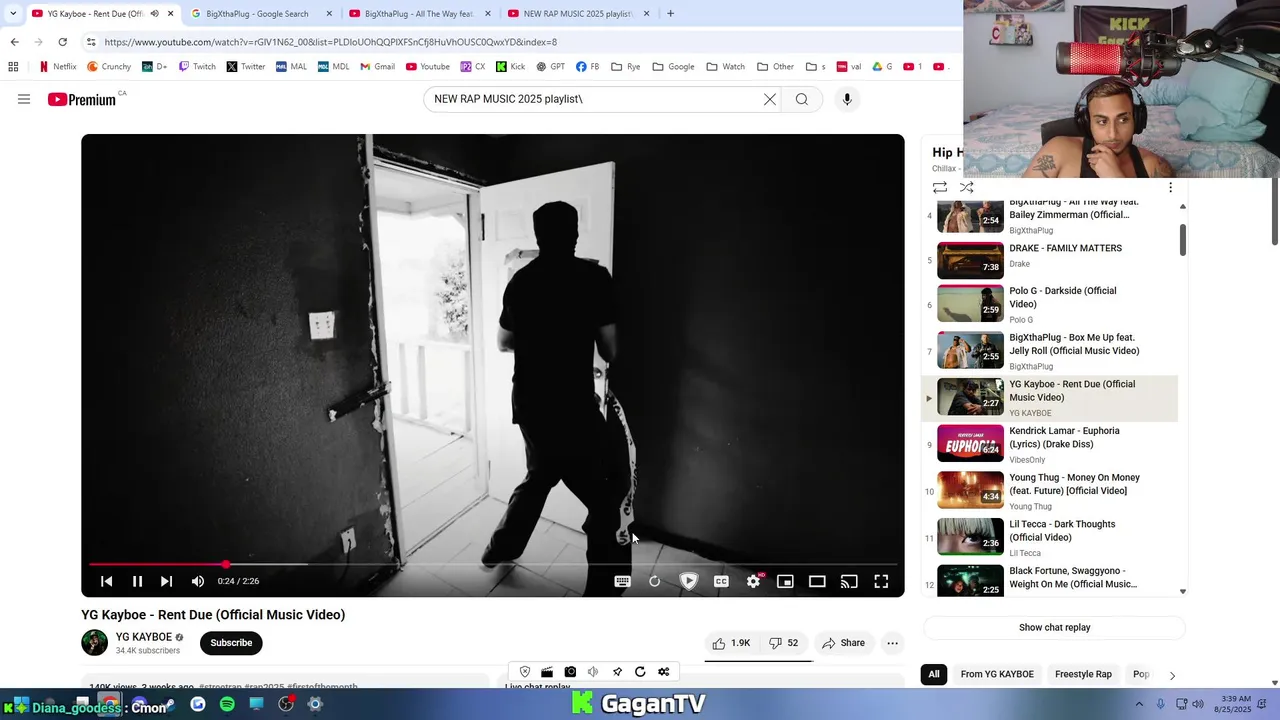The image size is (1280, 720).
Task: Focus the YouTube search field
Action: 595,99
